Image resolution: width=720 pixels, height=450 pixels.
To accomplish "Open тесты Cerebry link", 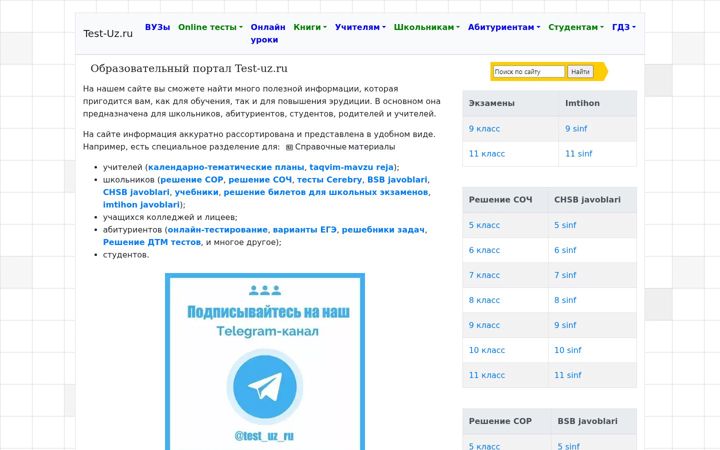I will point(329,180).
